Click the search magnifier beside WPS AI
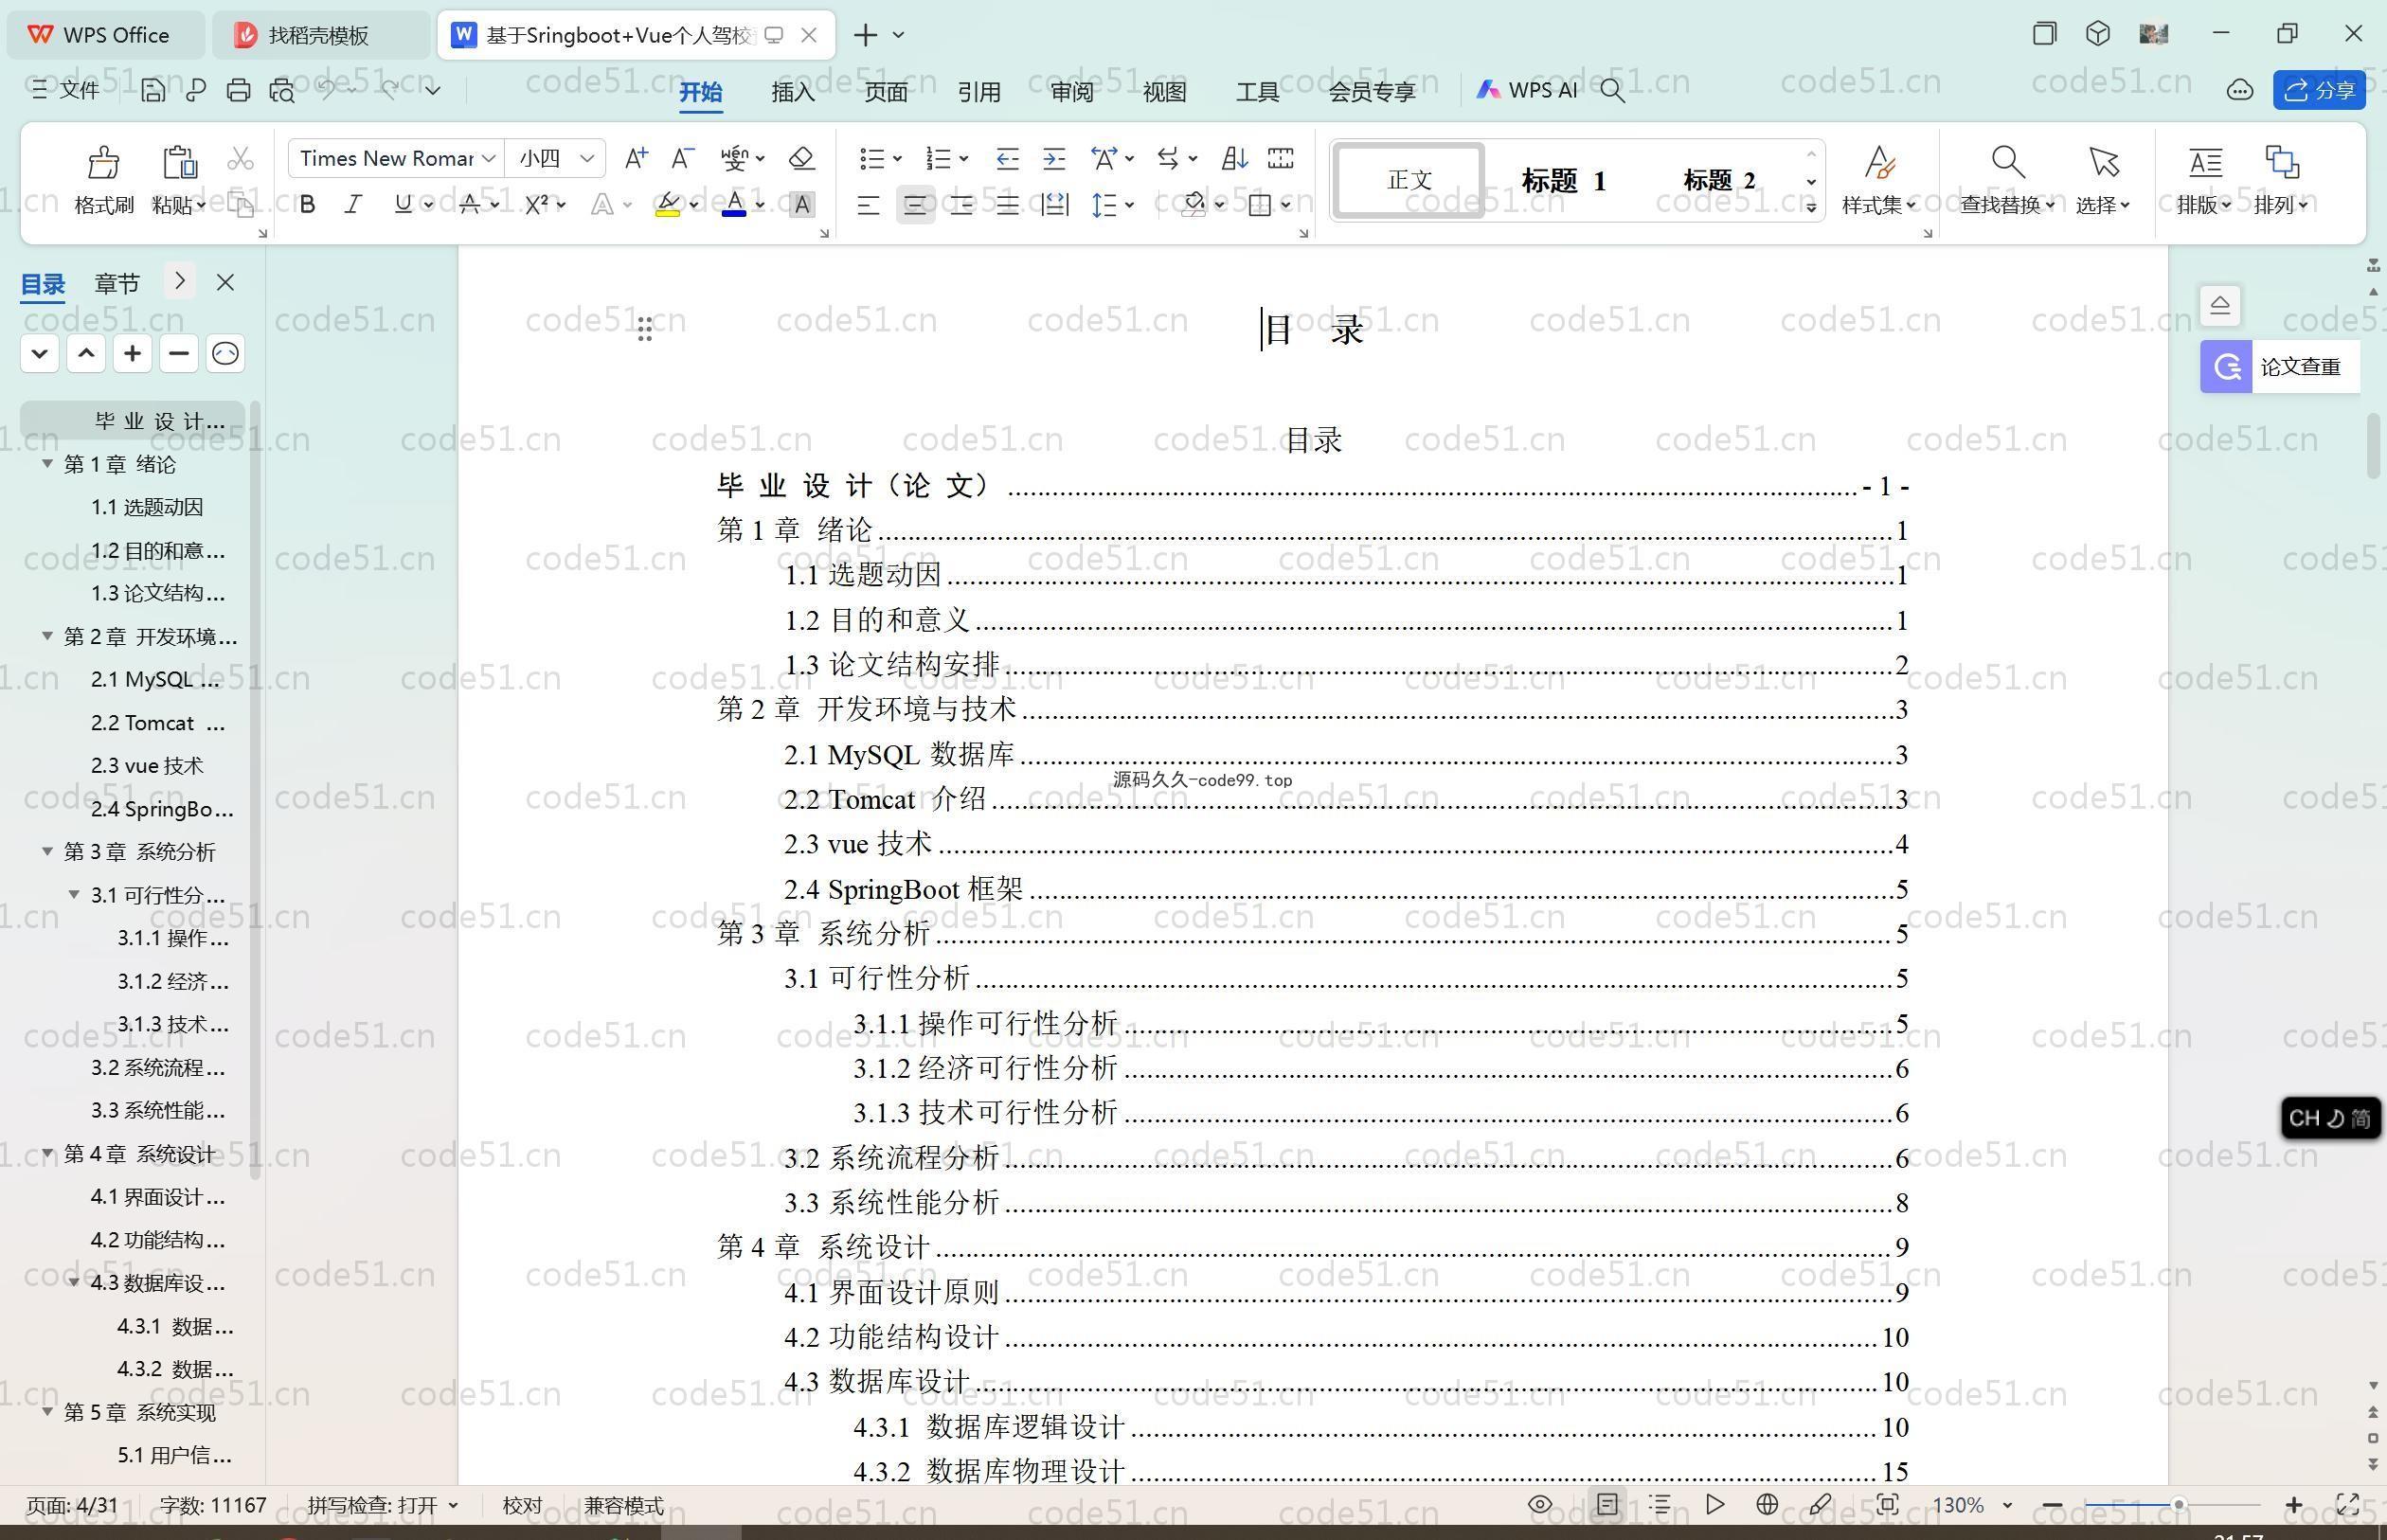This screenshot has width=2387, height=1540. [x=1612, y=91]
